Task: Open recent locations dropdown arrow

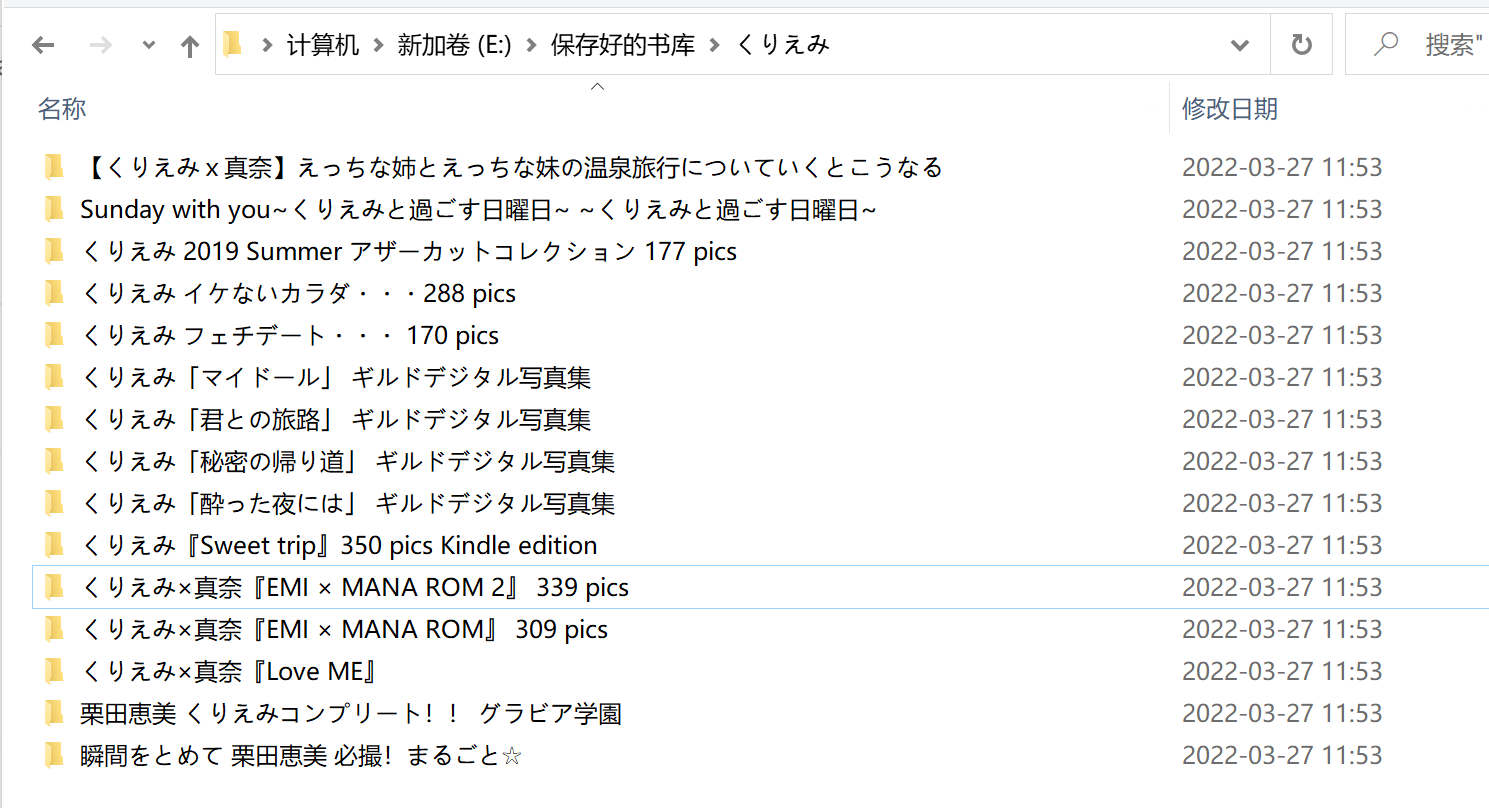Action: click(x=149, y=46)
